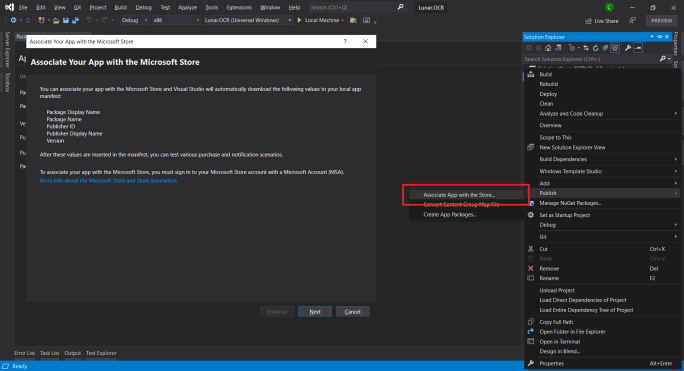Click the search magnifier in title bar
The height and width of the screenshot is (371, 684).
pos(400,7)
